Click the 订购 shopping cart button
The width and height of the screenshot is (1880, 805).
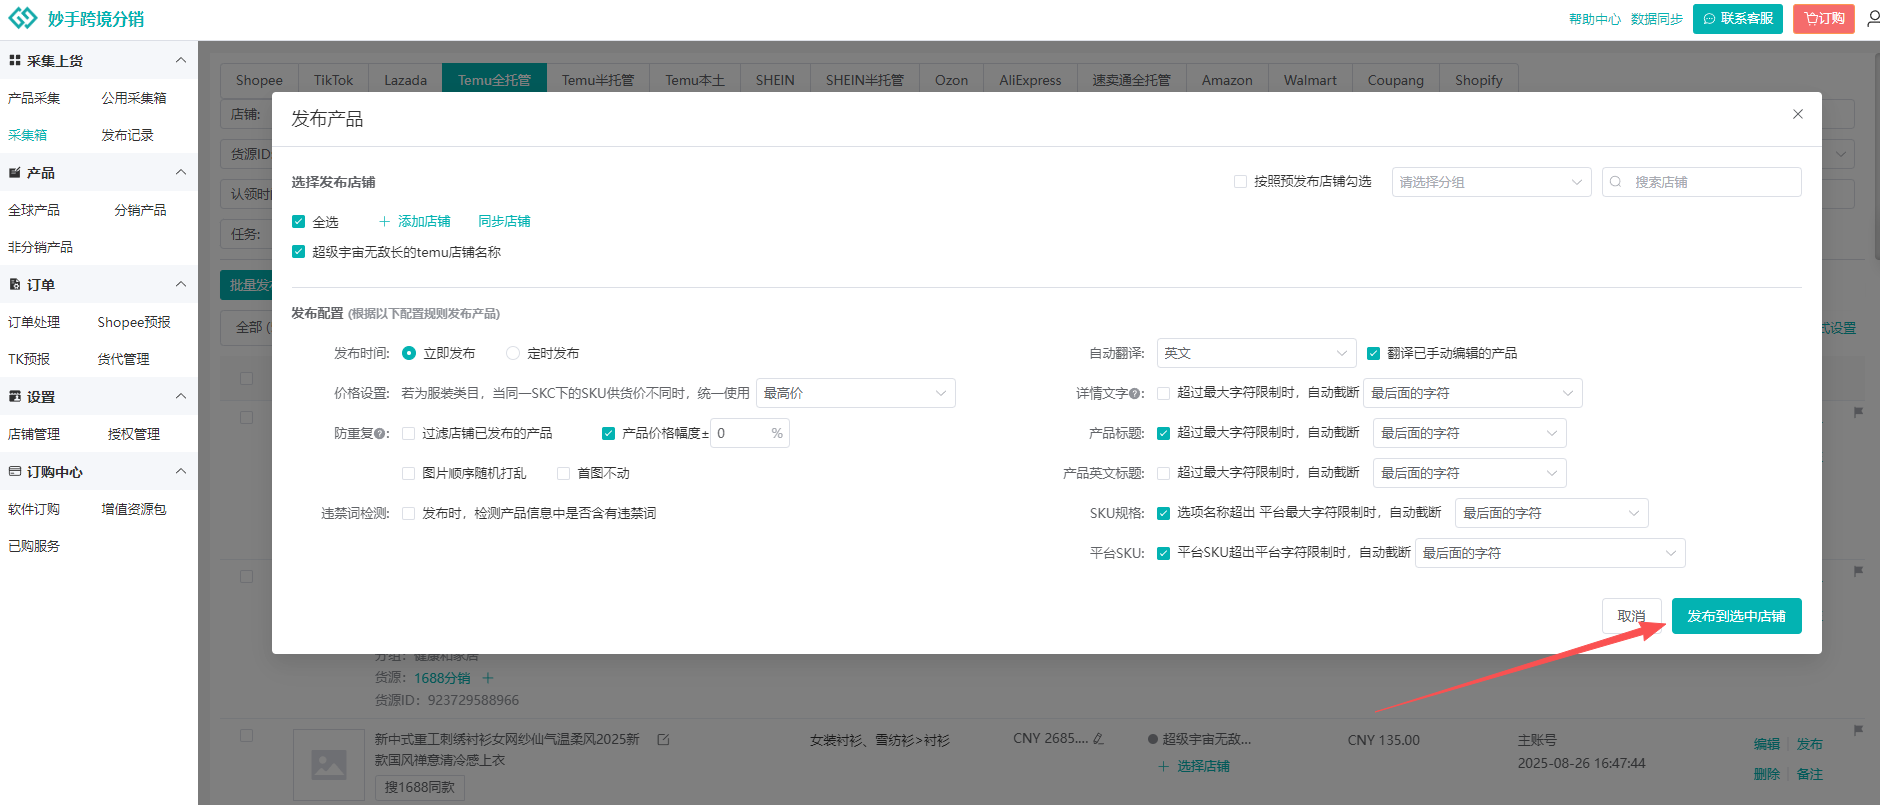click(1823, 19)
